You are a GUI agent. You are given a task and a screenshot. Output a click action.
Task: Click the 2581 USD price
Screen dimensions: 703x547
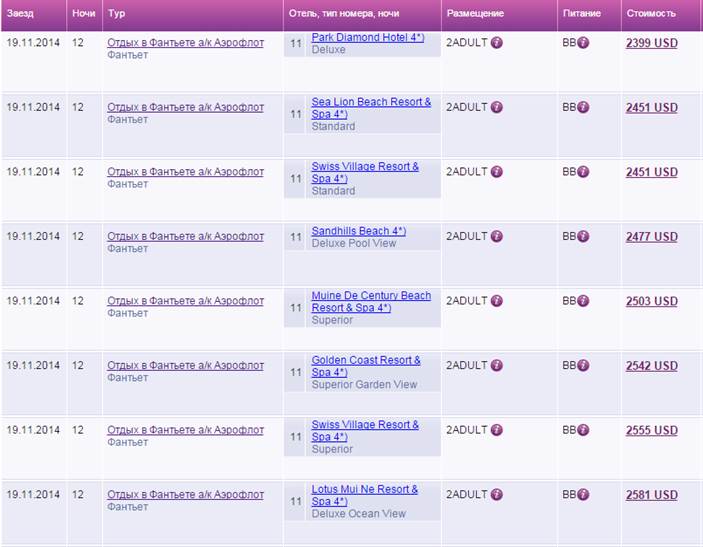(651, 495)
